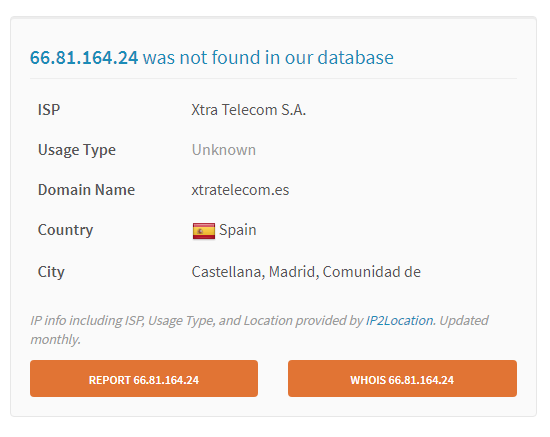The image size is (550, 437).
Task: Click the Spain country name text
Action: [x=238, y=230]
